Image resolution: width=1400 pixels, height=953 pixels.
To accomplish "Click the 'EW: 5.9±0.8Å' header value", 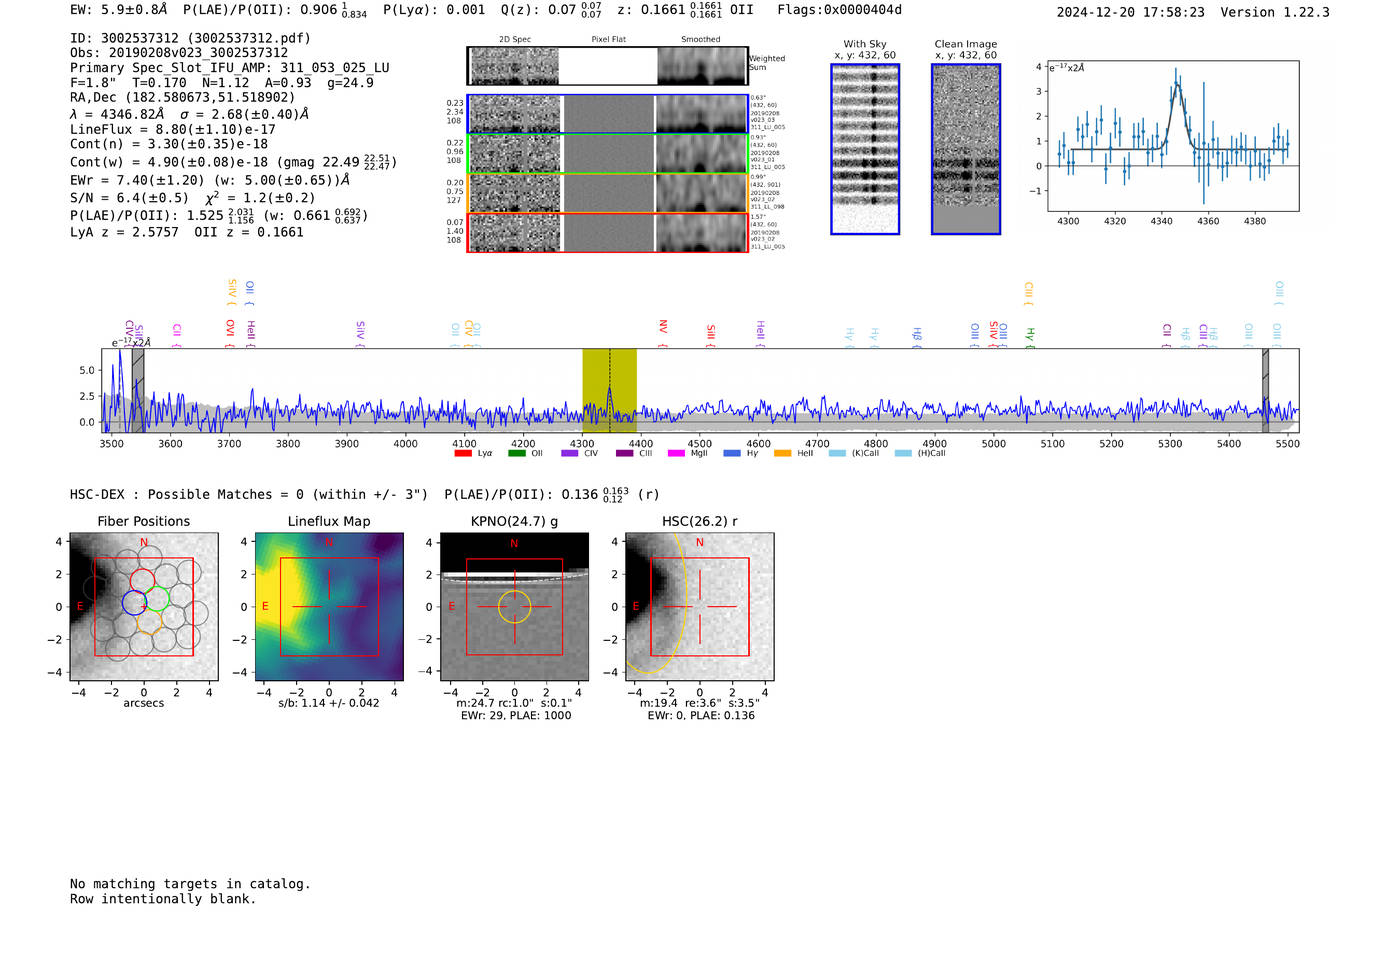I will (119, 10).
